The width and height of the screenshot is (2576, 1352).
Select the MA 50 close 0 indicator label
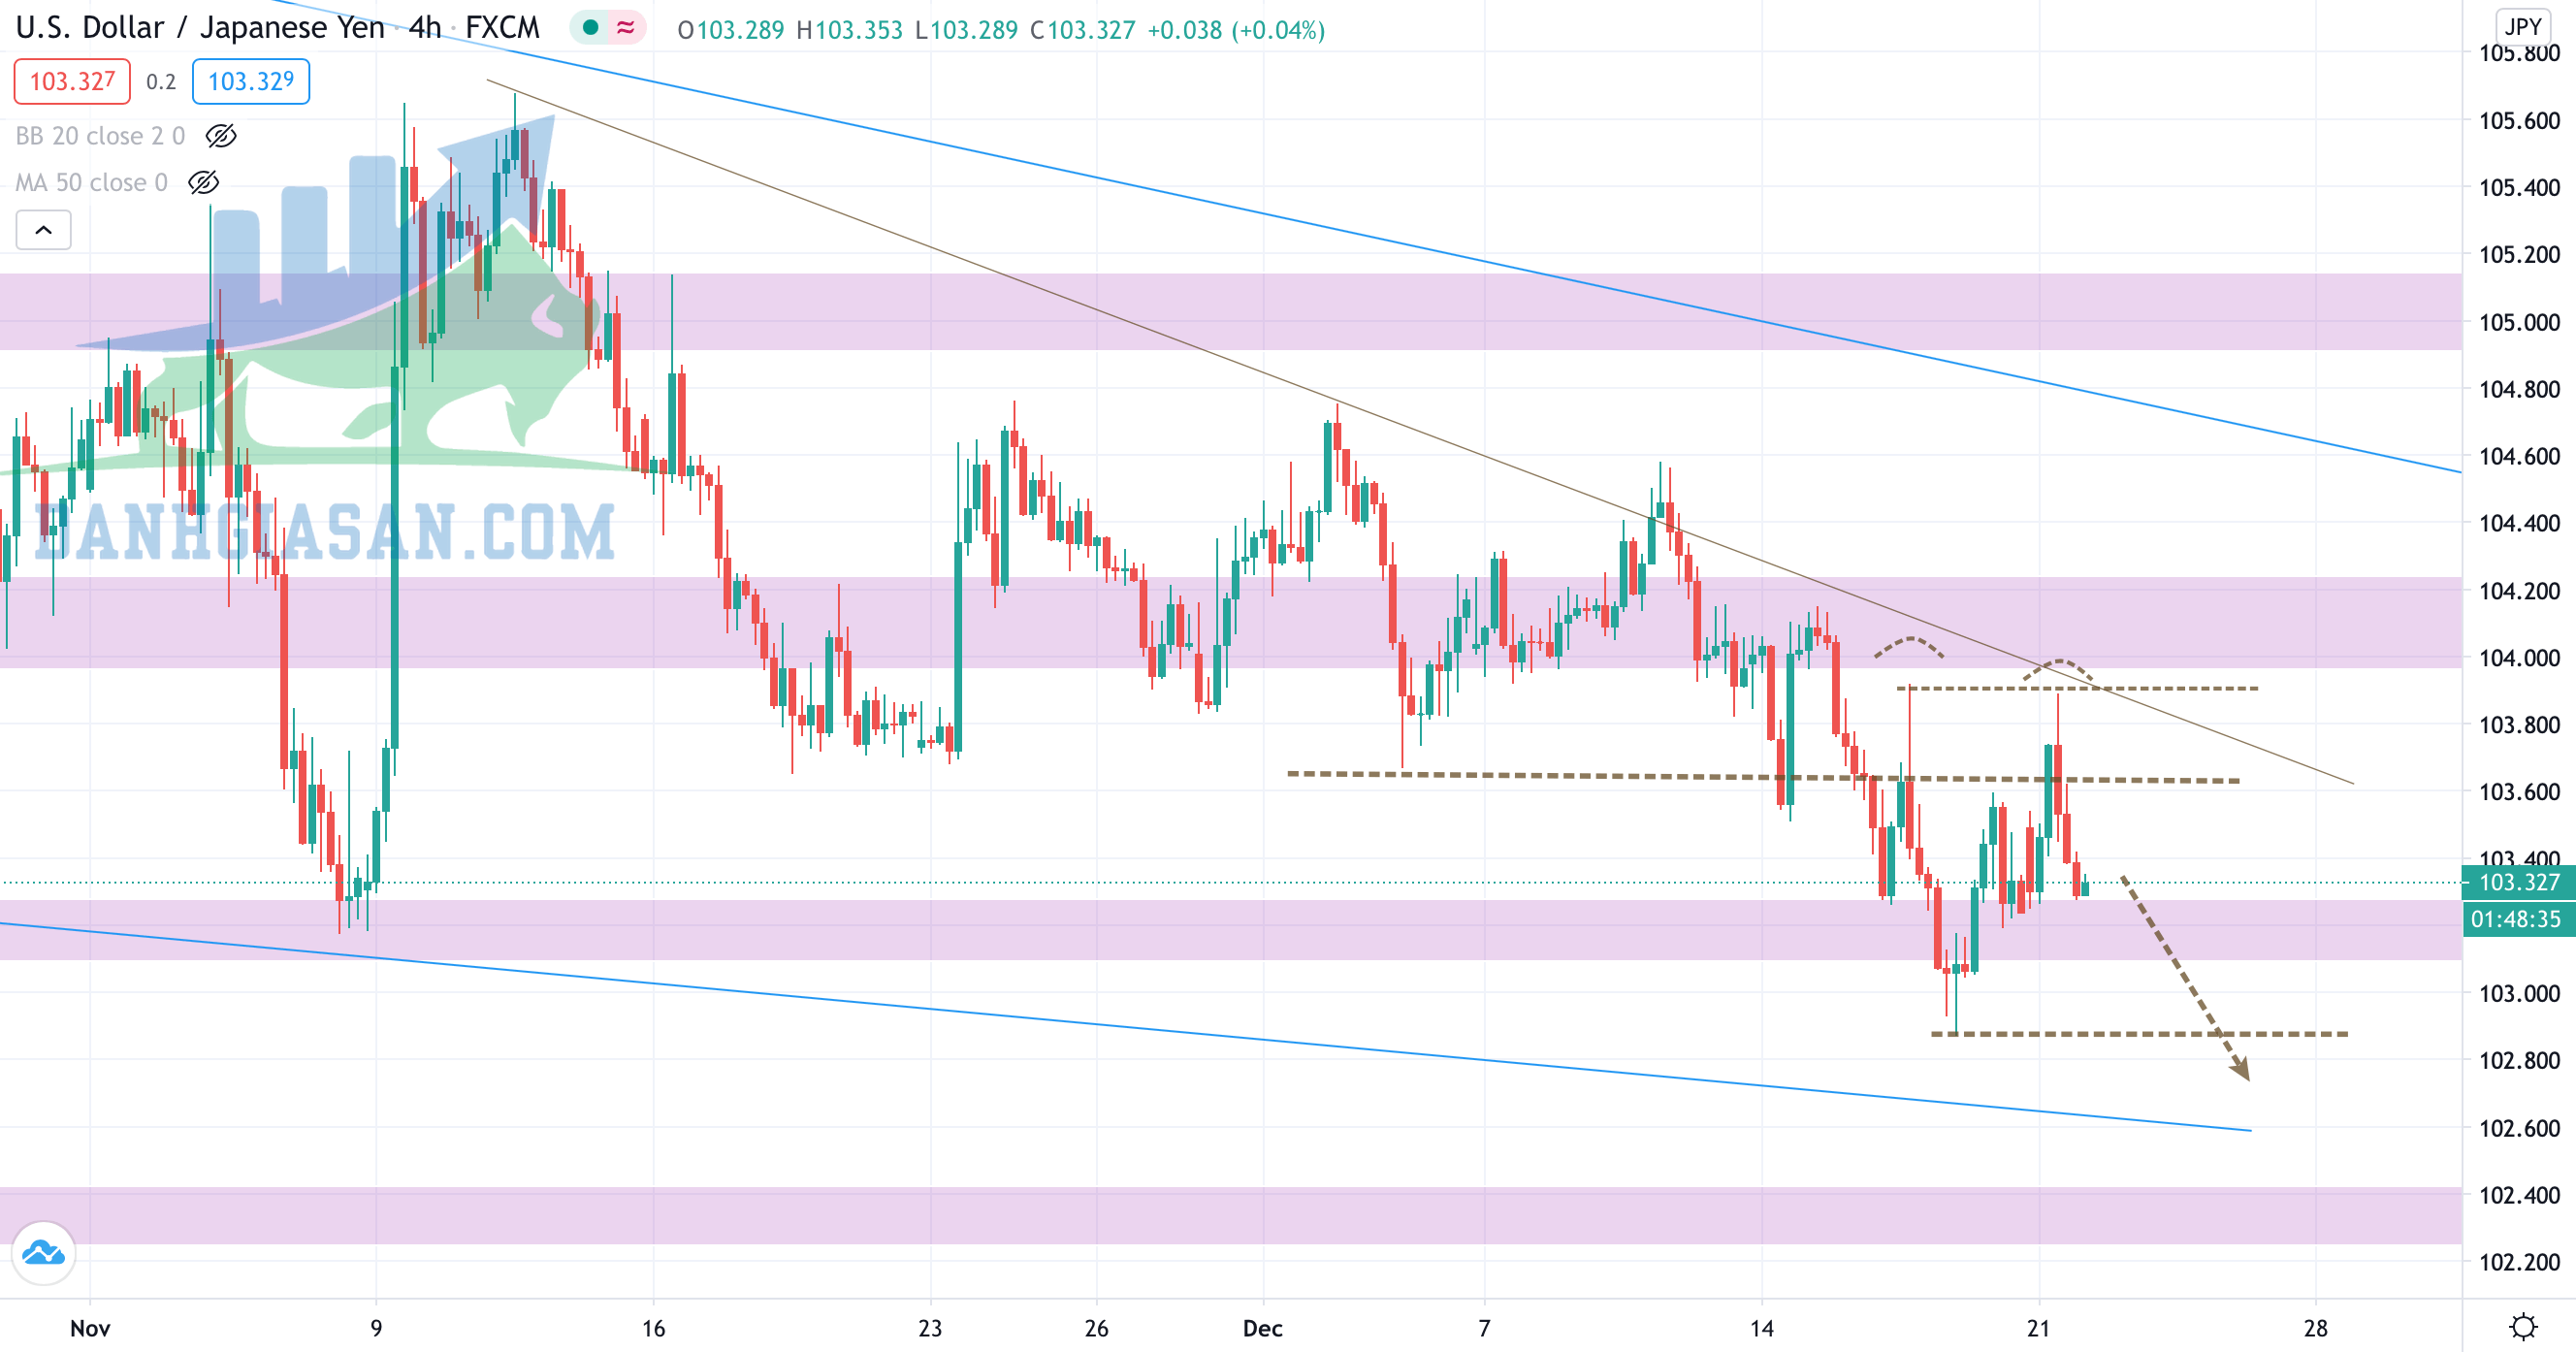tap(91, 182)
